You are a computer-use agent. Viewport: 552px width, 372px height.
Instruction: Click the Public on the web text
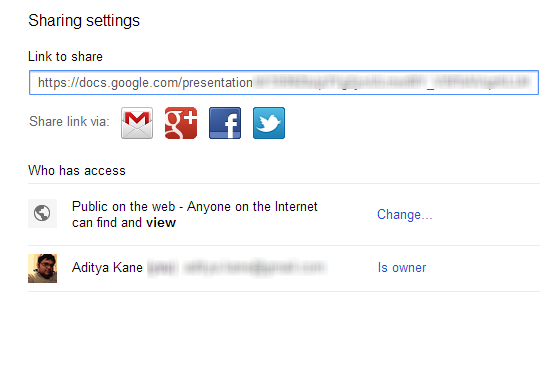point(123,207)
